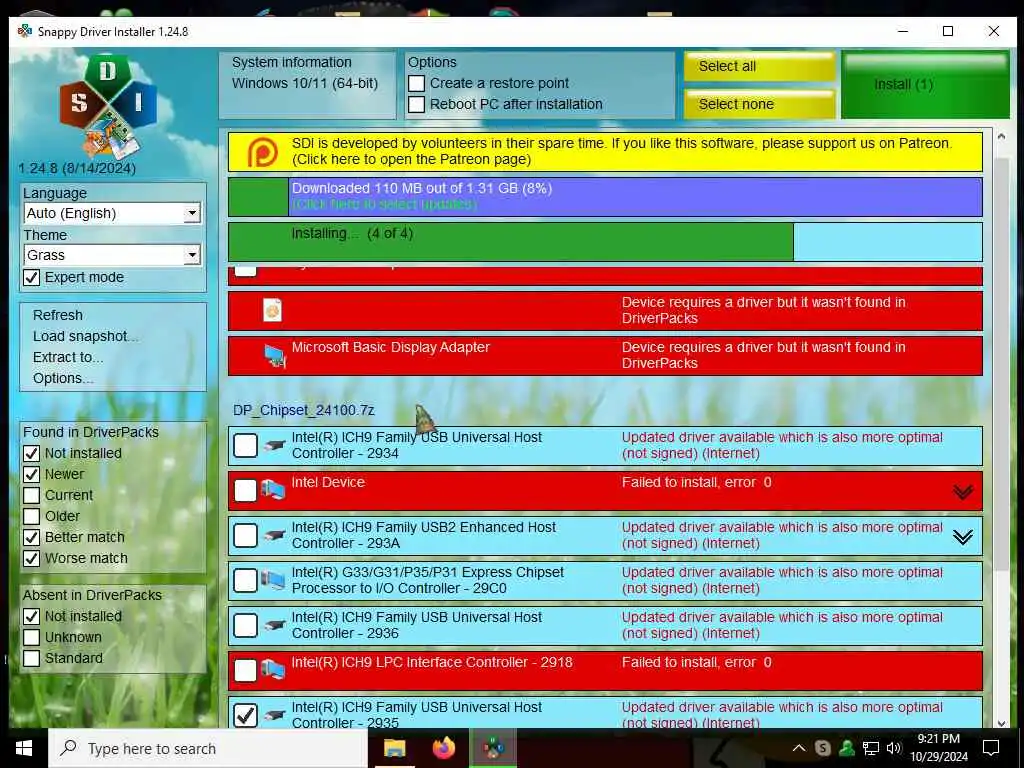Screen dimensions: 1024x768
Task: Toggle Expert mode checkbox
Action: [31, 278]
